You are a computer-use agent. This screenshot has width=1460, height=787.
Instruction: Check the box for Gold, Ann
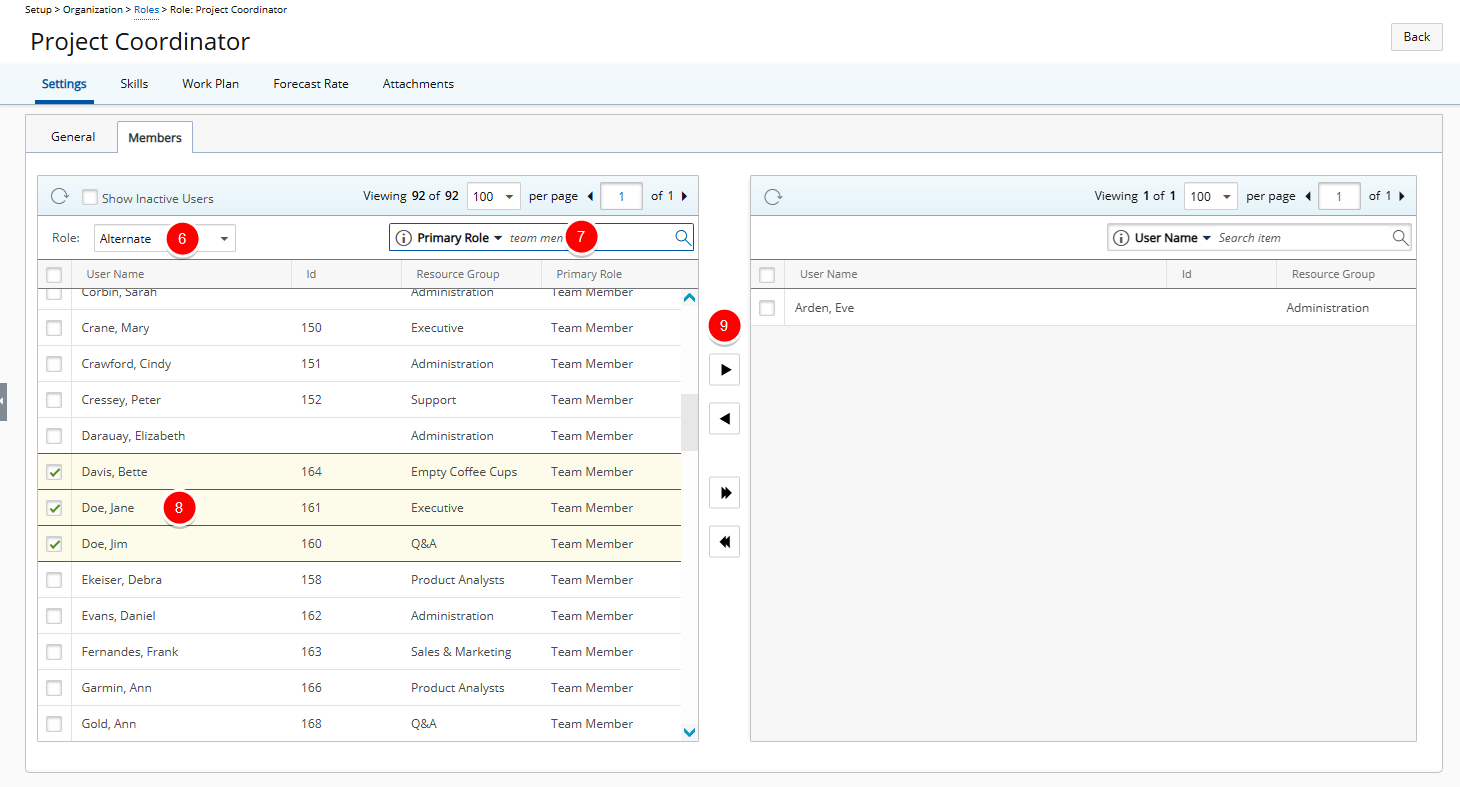[x=54, y=724]
